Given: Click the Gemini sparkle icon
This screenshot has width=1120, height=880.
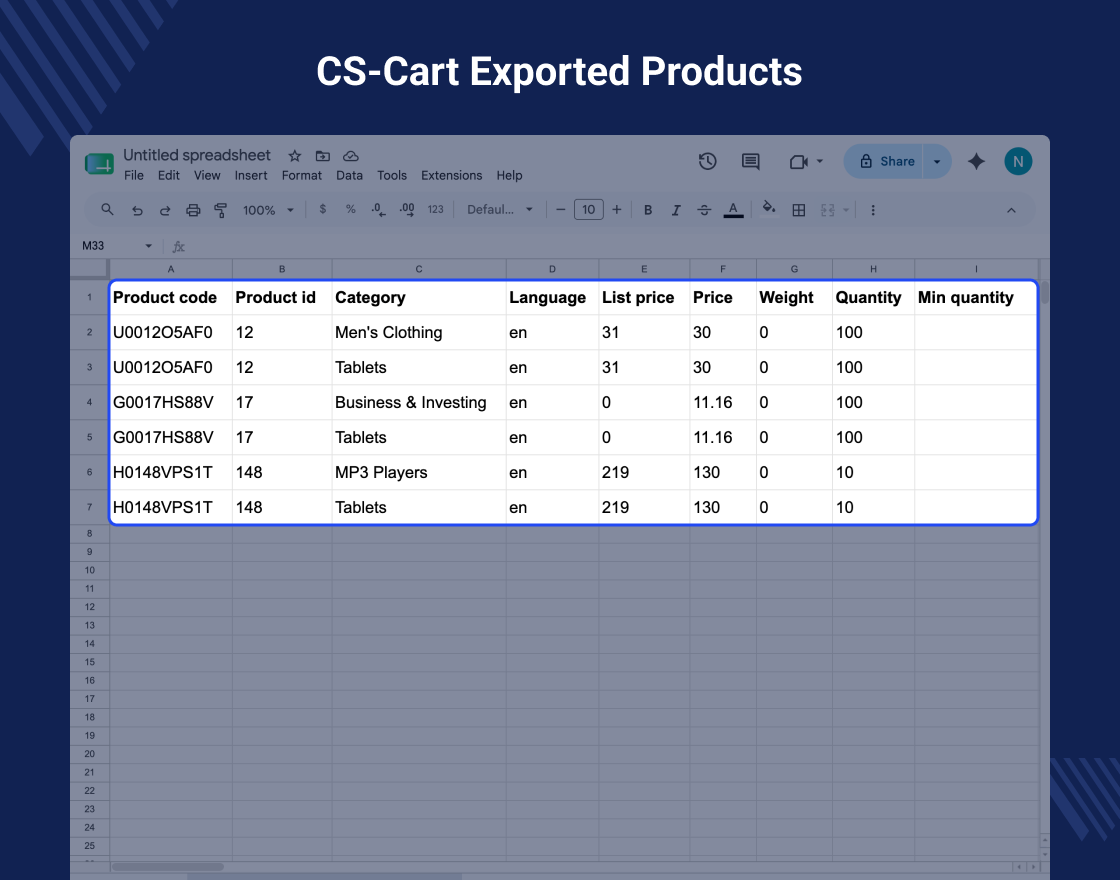Looking at the screenshot, I should pyautogui.click(x=976, y=161).
